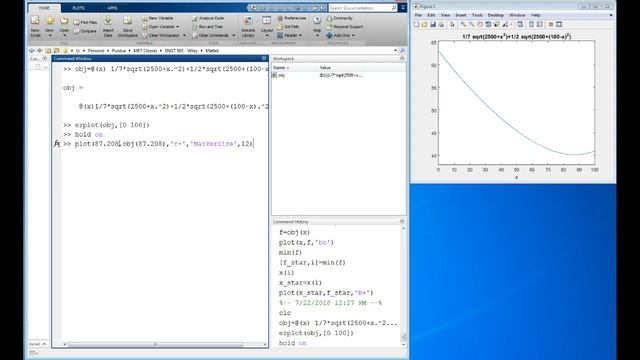Image resolution: width=640 pixels, height=360 pixels.
Task: Open MATLAB Preferences
Action: point(291,18)
